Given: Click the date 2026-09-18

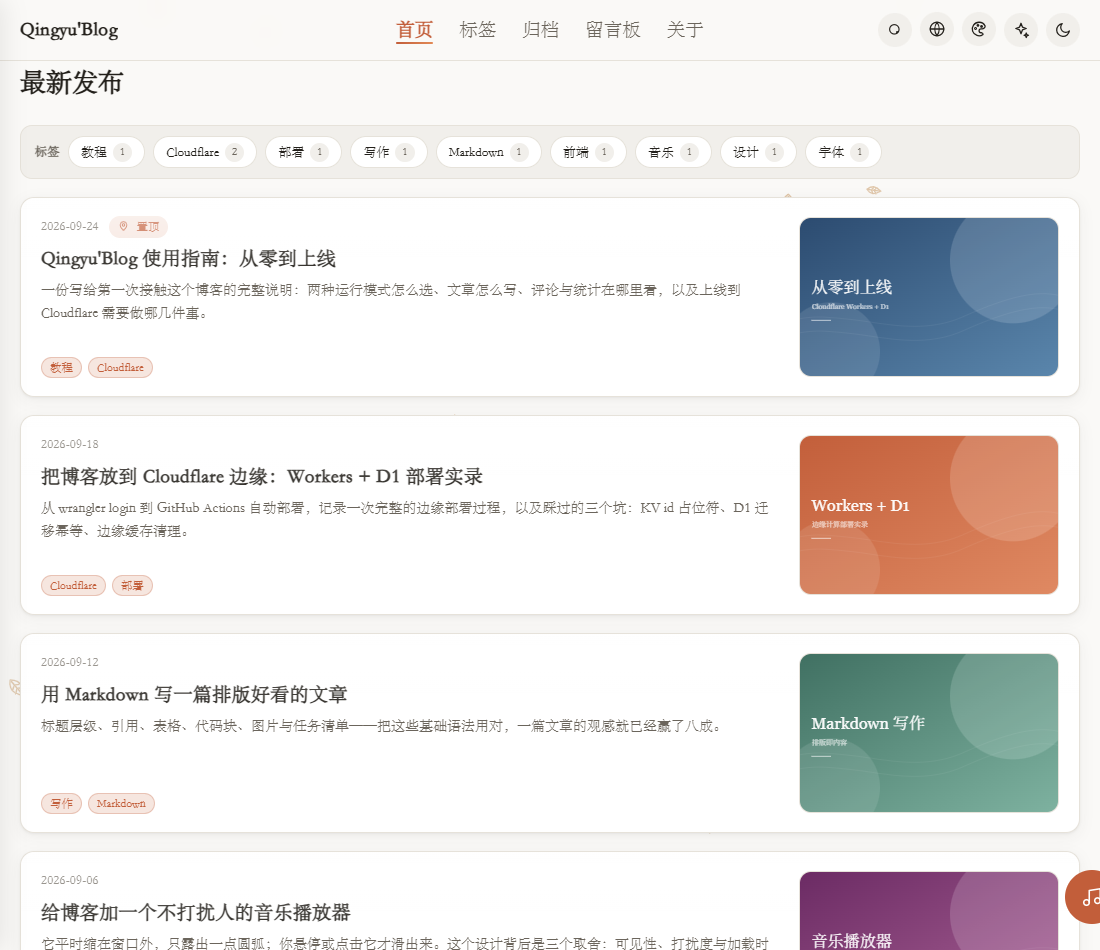Looking at the screenshot, I should [69, 444].
